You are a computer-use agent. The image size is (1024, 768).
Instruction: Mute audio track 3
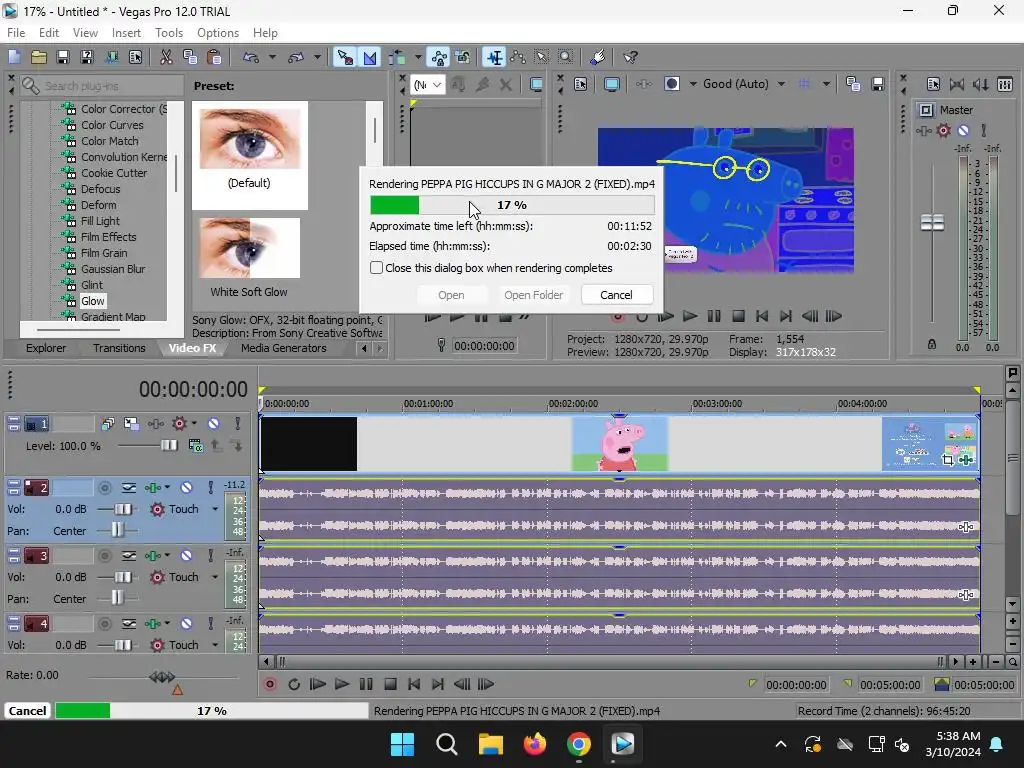click(x=187, y=556)
